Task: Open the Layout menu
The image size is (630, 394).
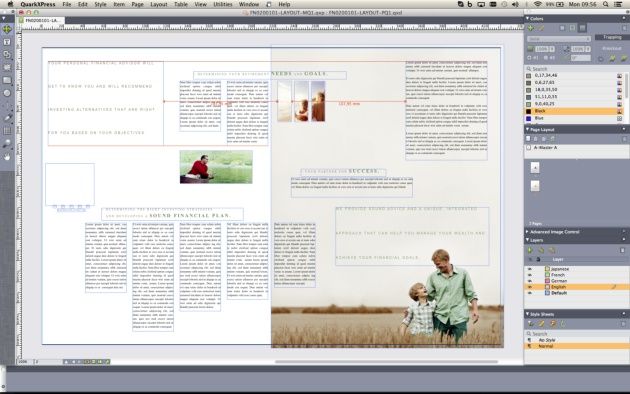Action: 159,4
